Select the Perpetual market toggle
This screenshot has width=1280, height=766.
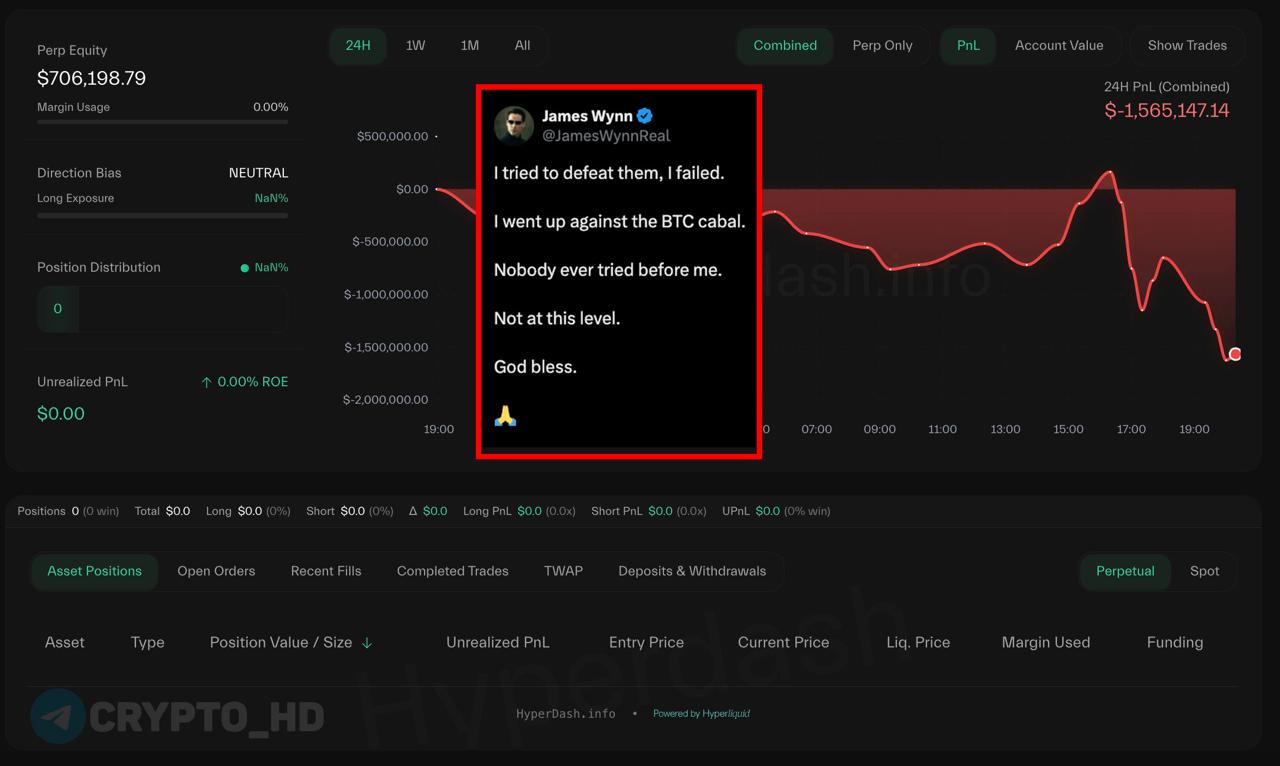[x=1125, y=571]
